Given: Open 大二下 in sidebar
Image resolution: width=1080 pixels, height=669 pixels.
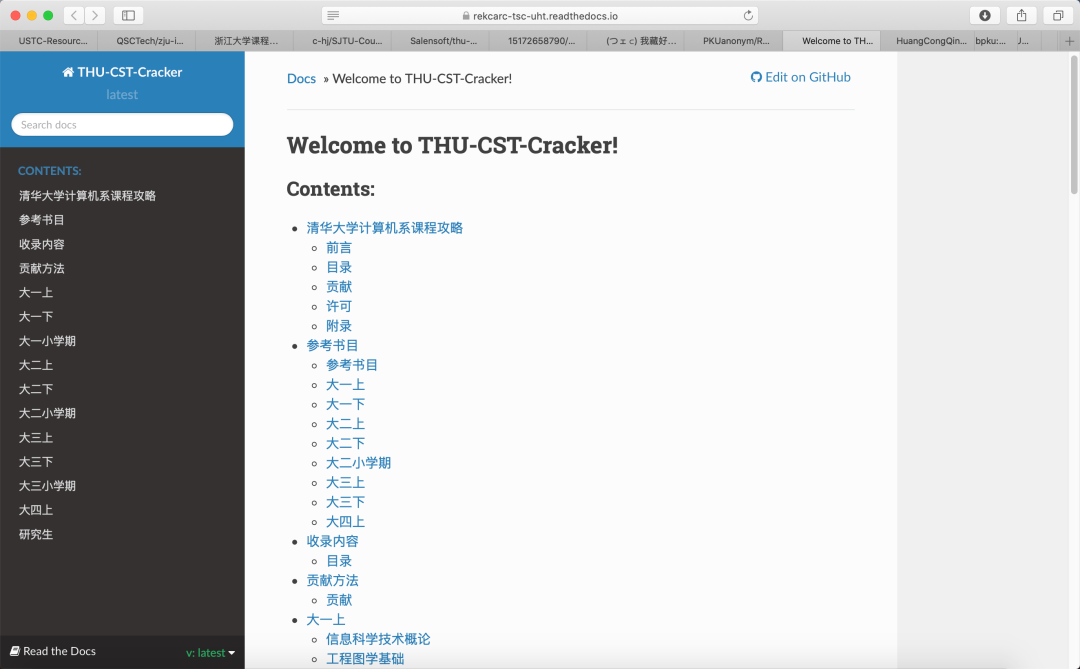Looking at the screenshot, I should [36, 389].
